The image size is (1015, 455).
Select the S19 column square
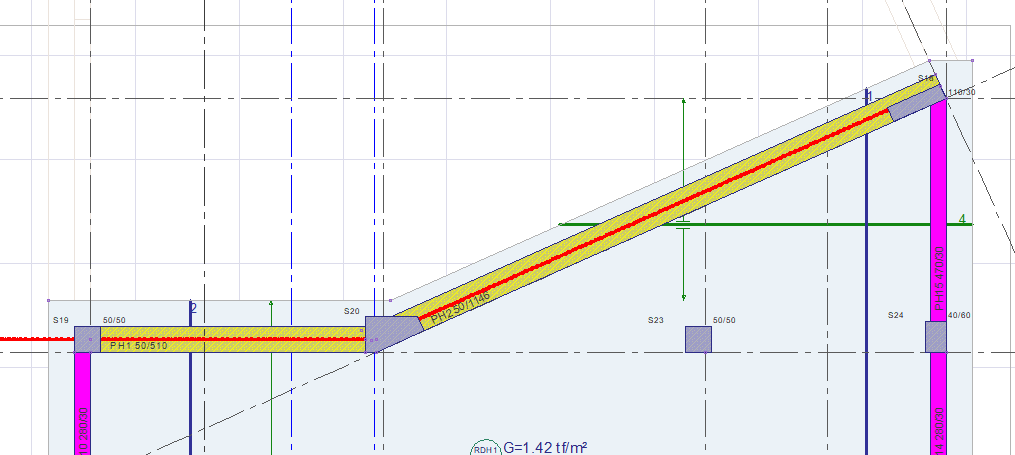pyautogui.click(x=87, y=339)
